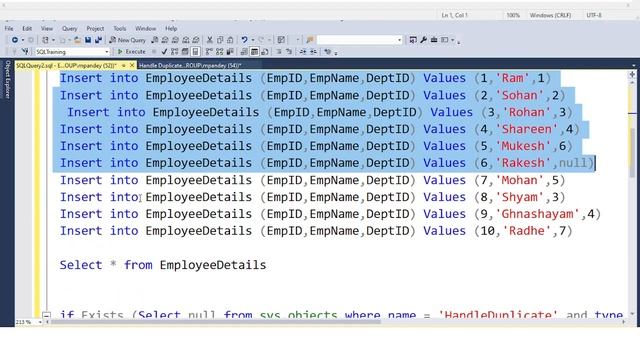
Task: Click the database engine query icon after New Query
Action: point(154,40)
